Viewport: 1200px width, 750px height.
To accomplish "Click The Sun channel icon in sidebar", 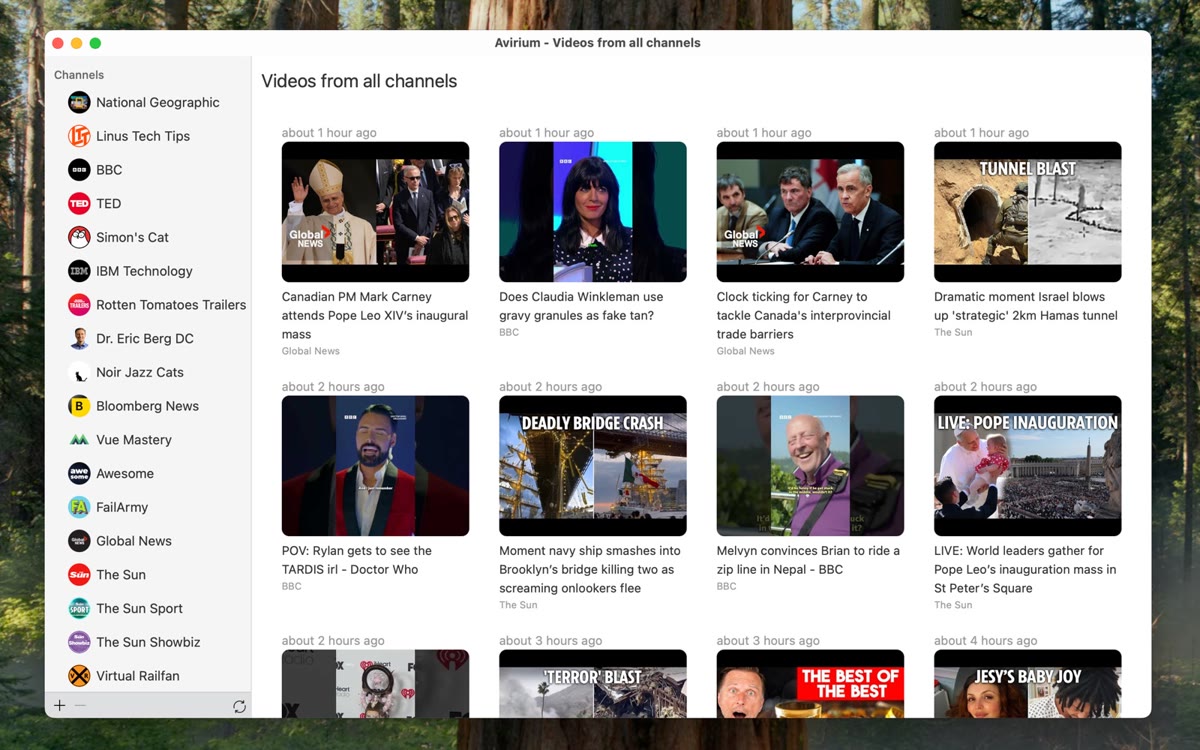I will pos(79,575).
